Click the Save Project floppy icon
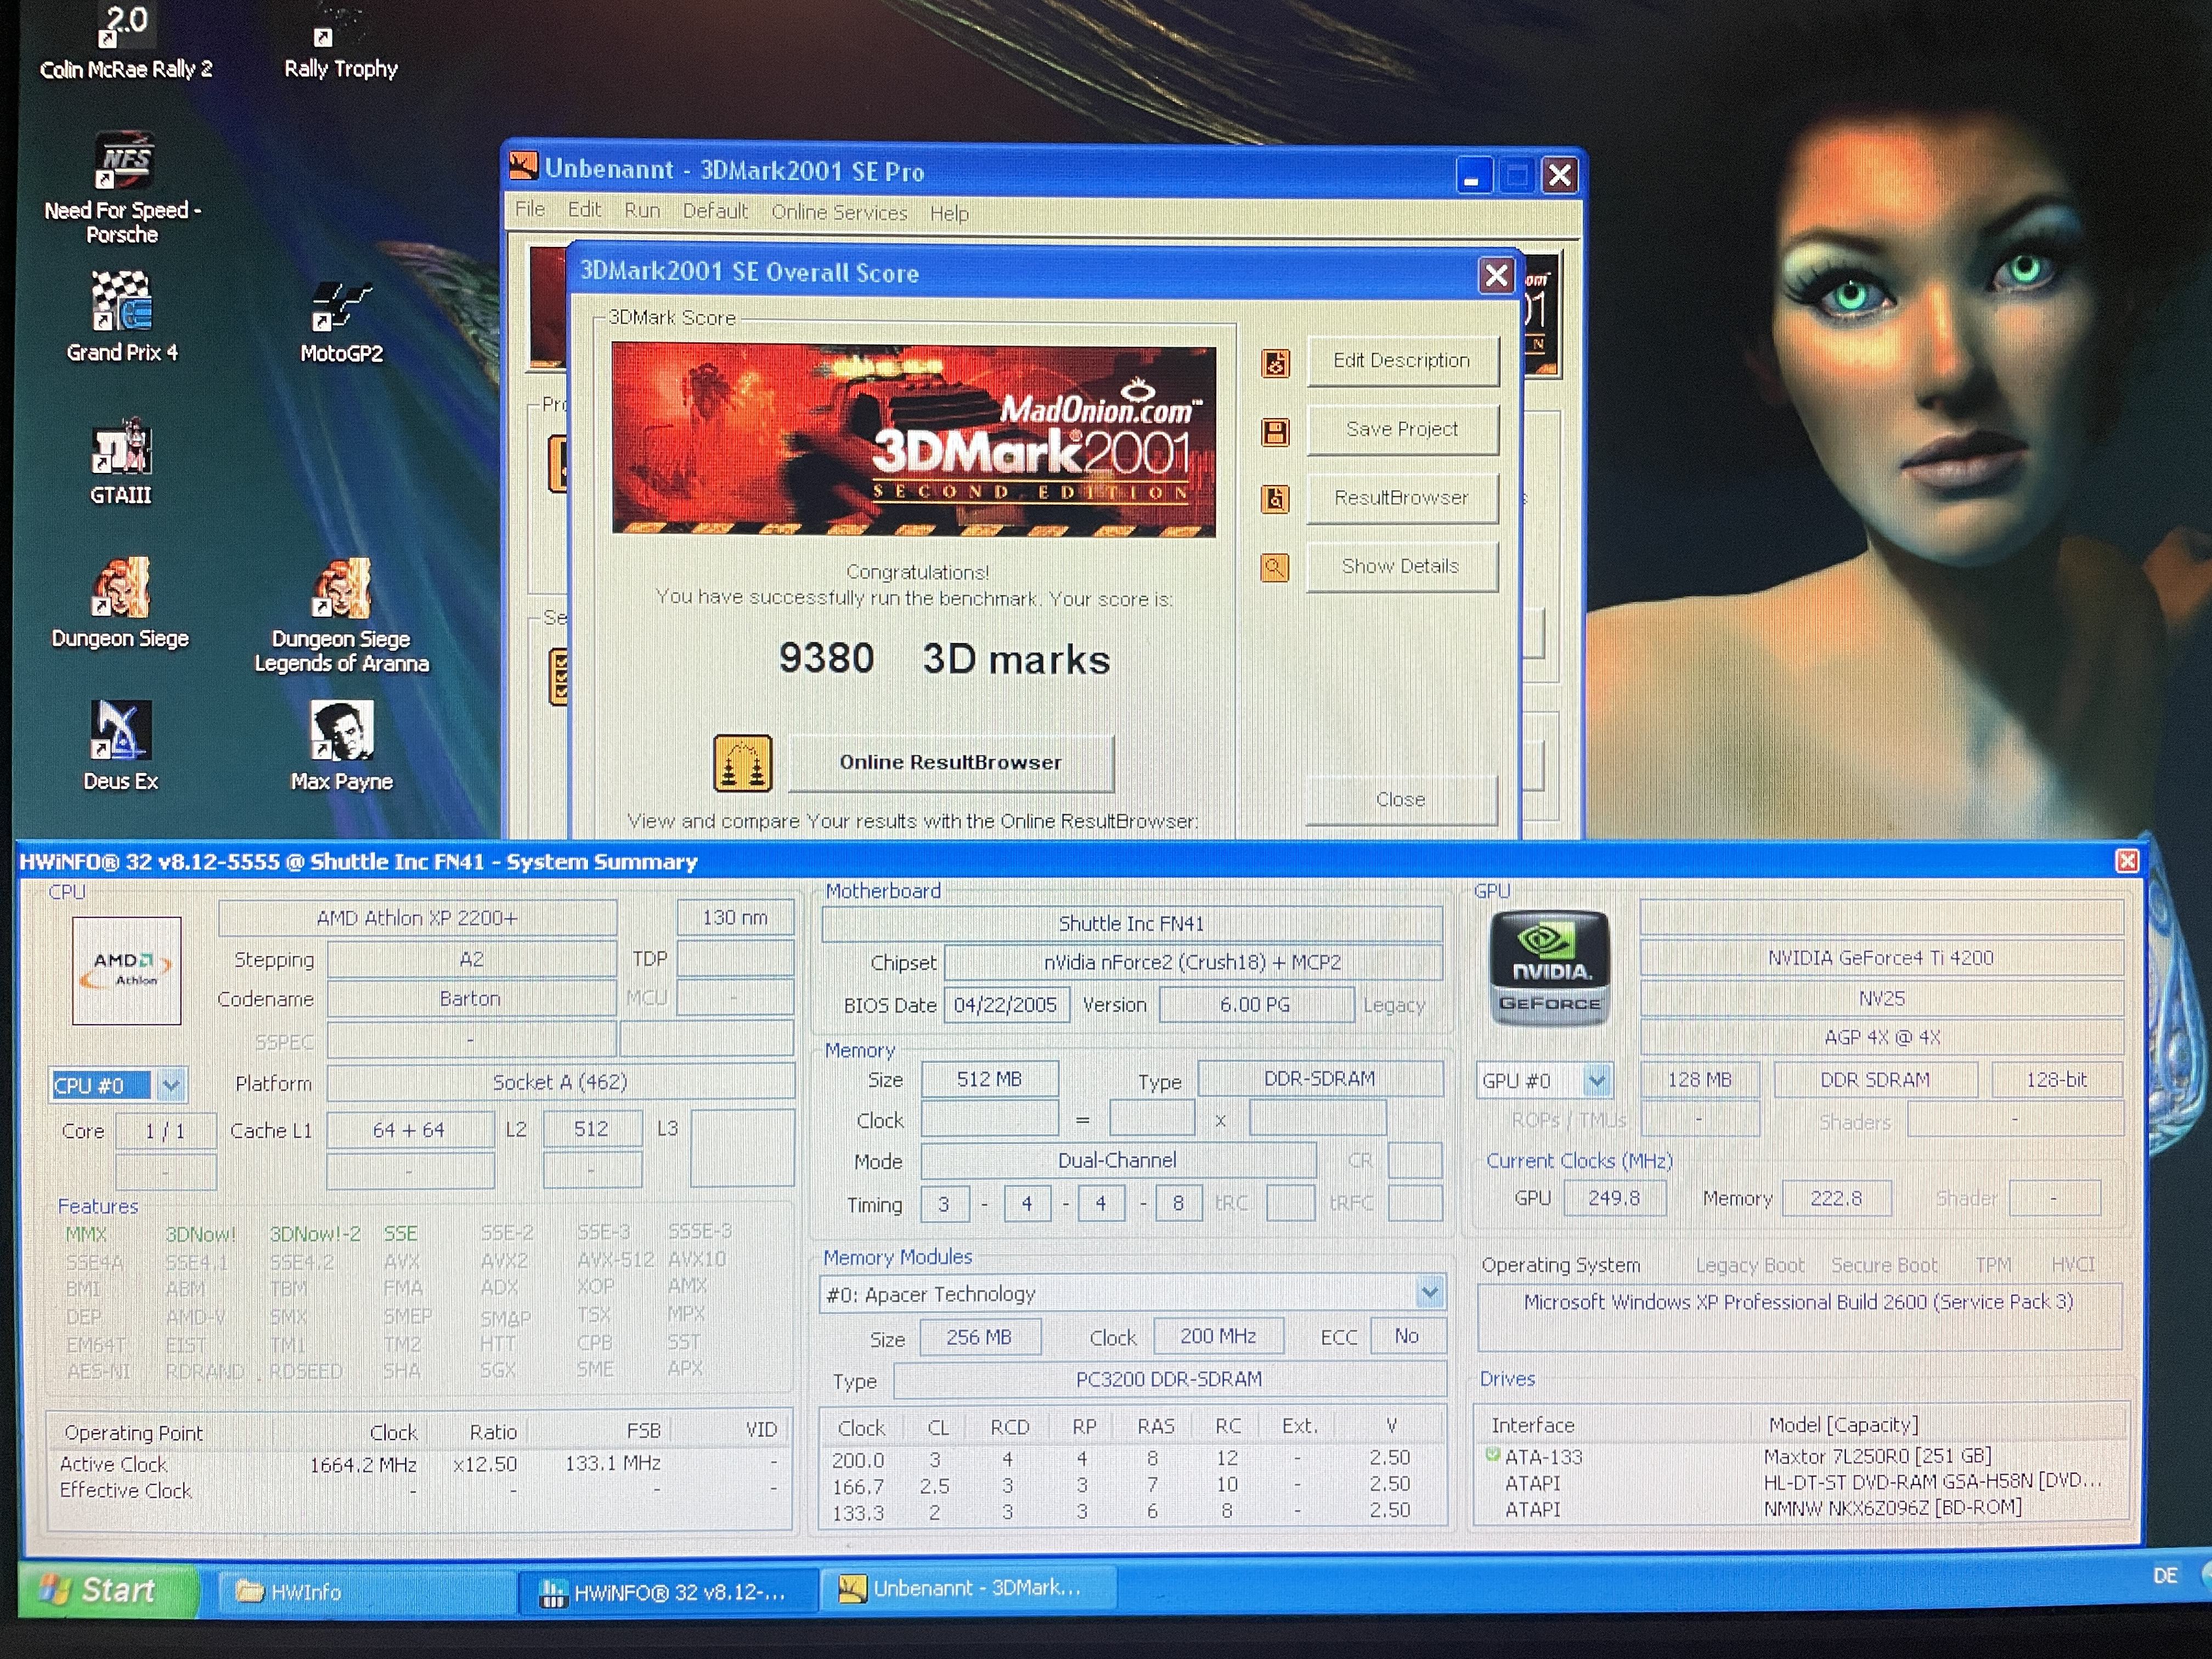The height and width of the screenshot is (1659, 2212). tap(1275, 432)
